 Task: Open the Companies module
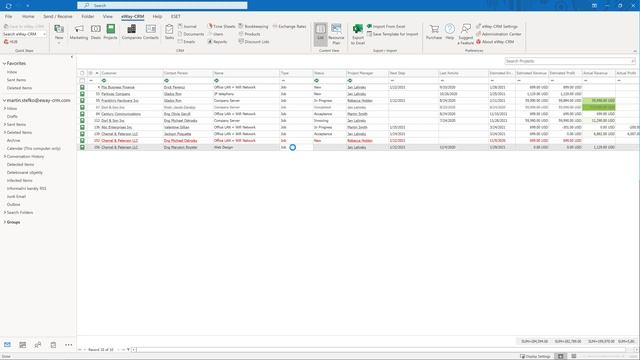pyautogui.click(x=131, y=32)
